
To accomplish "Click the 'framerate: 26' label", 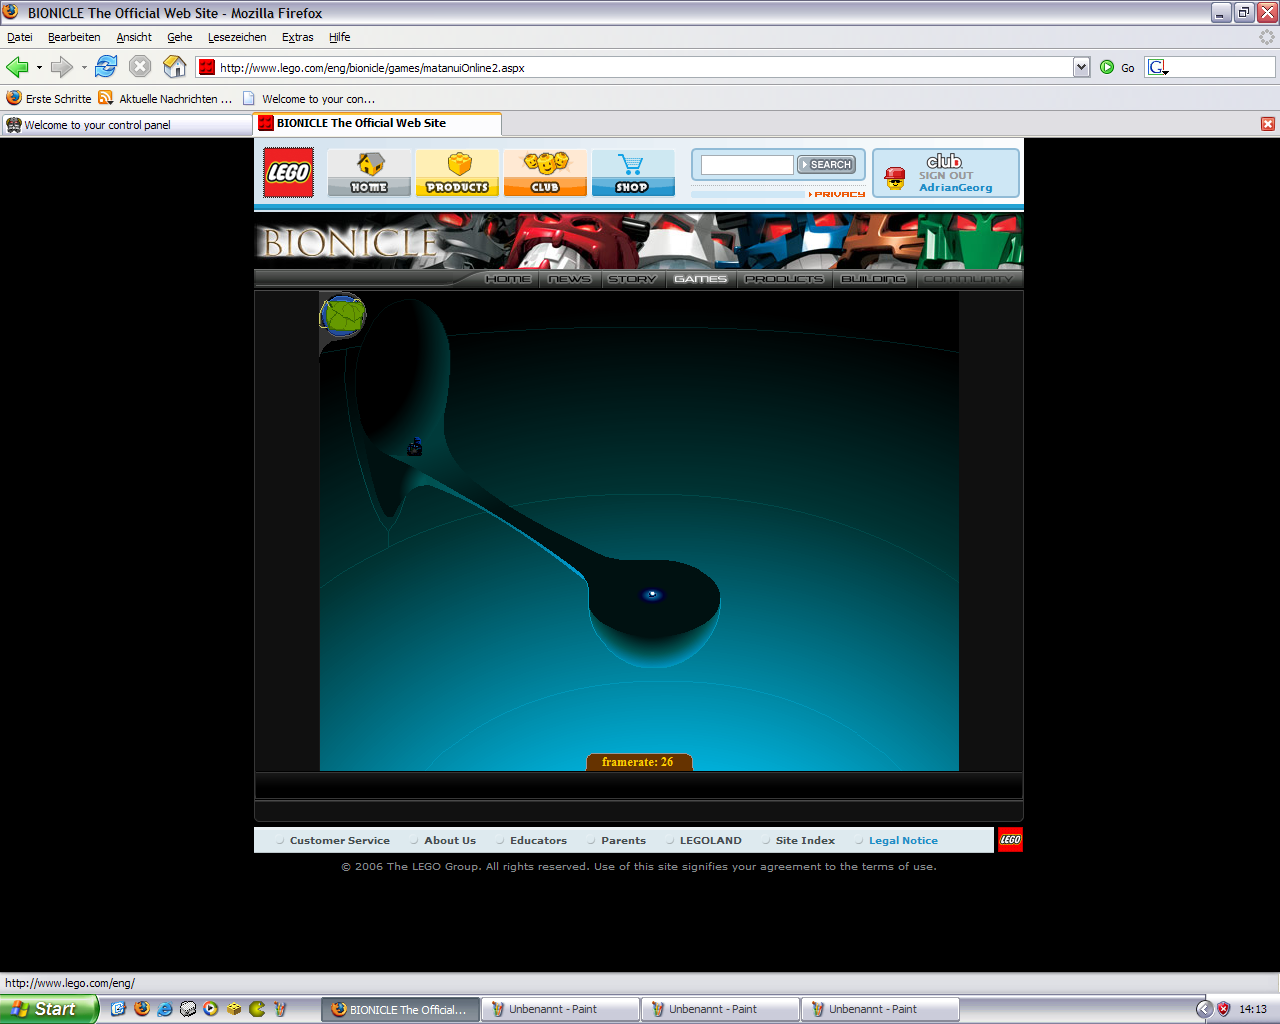I will 639,762.
